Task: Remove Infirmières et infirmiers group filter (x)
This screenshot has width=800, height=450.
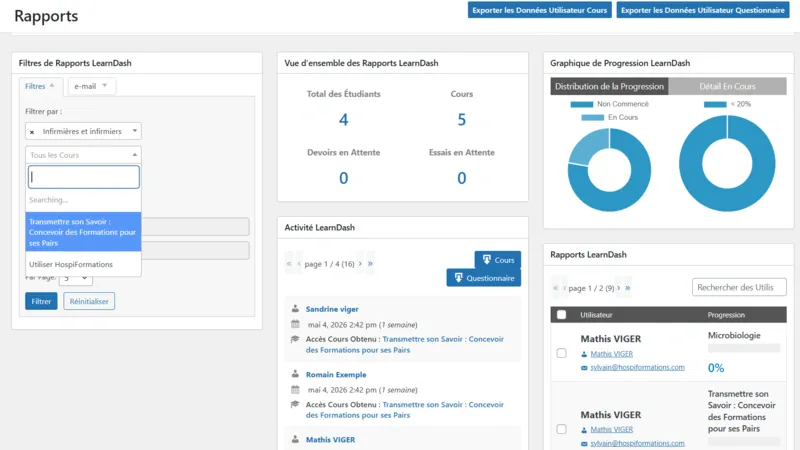Action: pos(32,132)
